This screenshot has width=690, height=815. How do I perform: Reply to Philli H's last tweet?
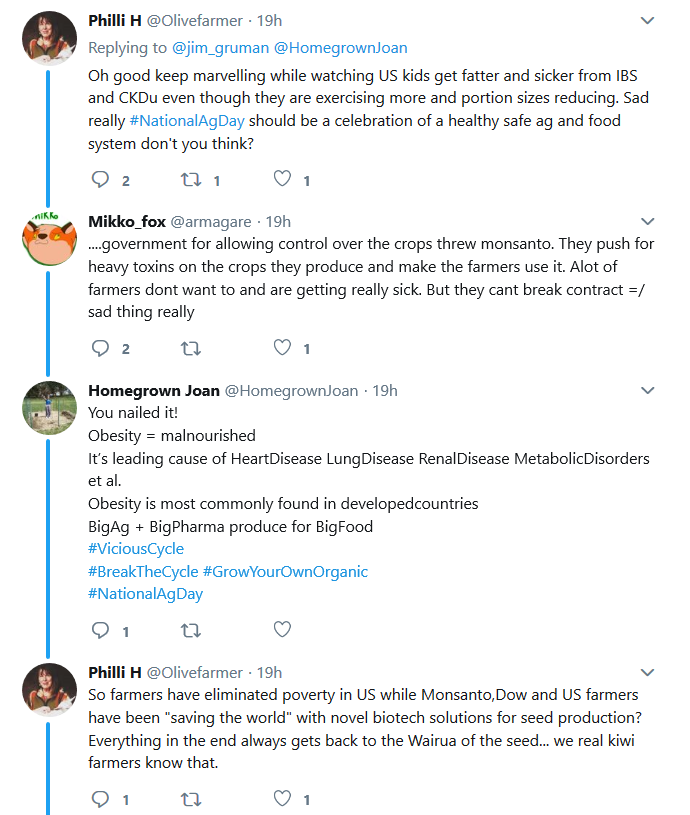(x=100, y=798)
